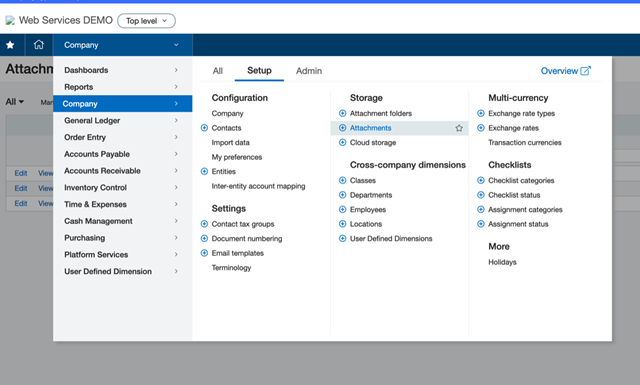Screen dimensions: 640x385
Task: Click the favorites star in navigation bar
Action: point(10,45)
